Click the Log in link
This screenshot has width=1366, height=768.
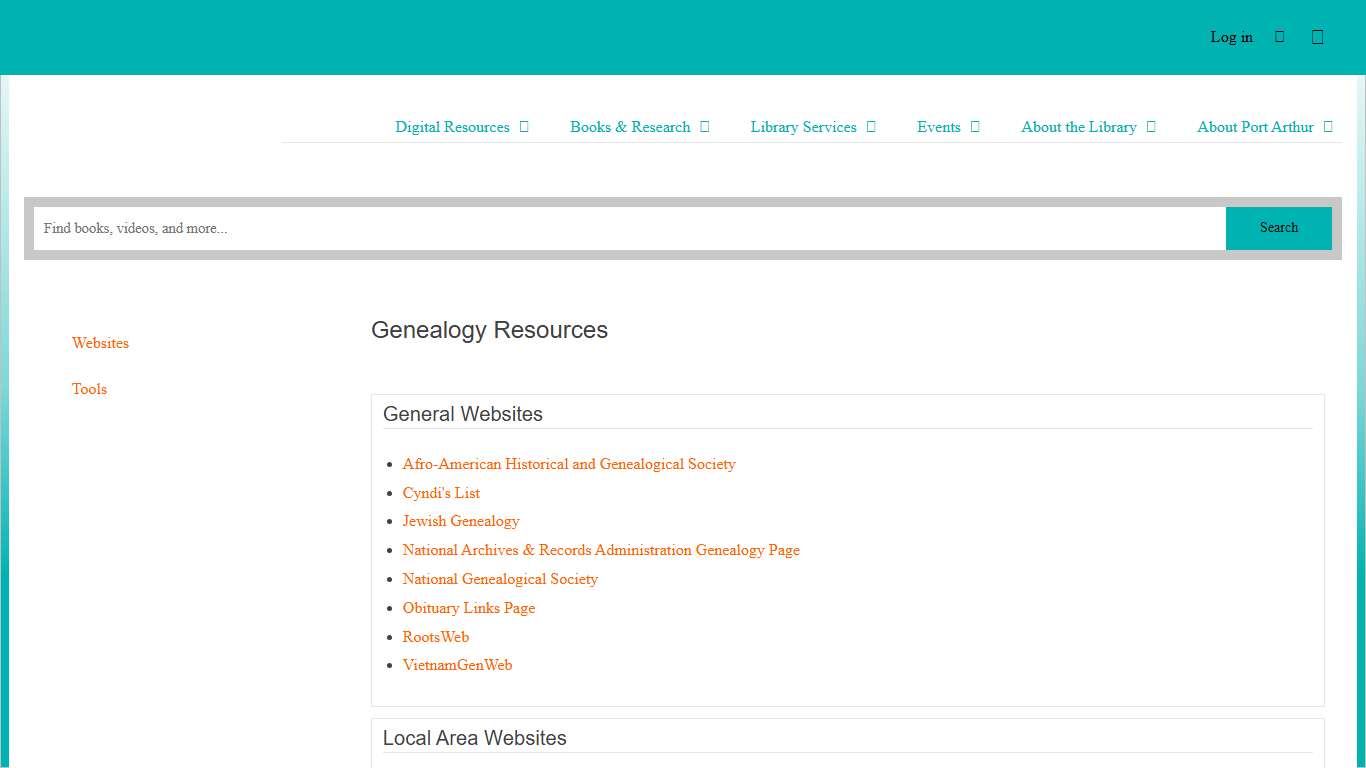[x=1231, y=37]
